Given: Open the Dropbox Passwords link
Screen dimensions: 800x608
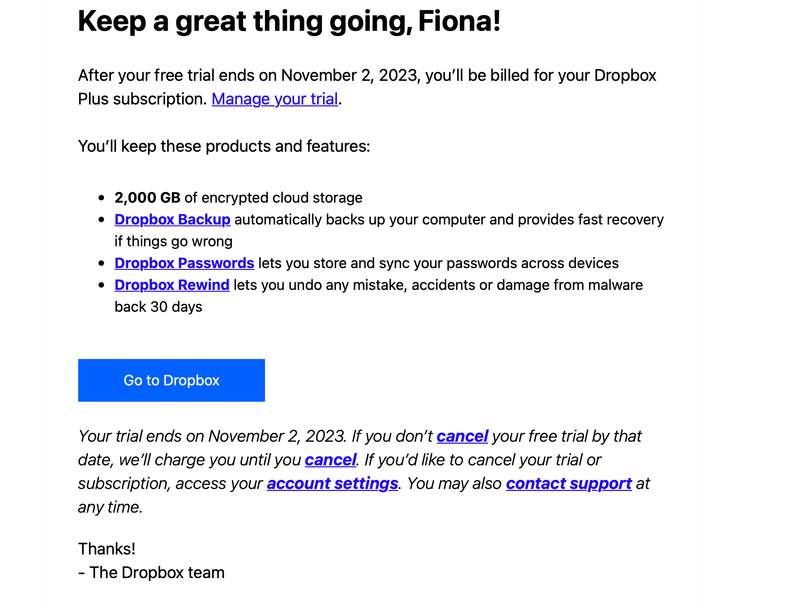Looking at the screenshot, I should (184, 263).
